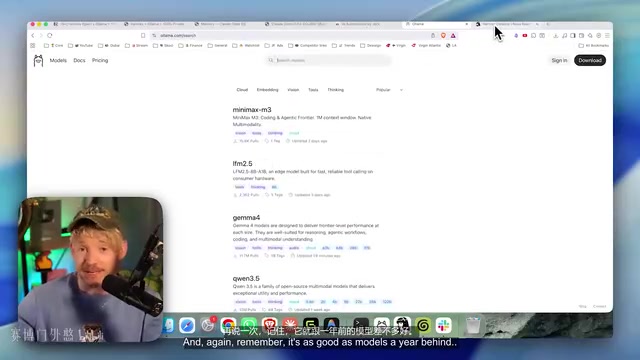The width and height of the screenshot is (640, 360).
Task: Open the downloads arrow icon
Action: [556, 36]
